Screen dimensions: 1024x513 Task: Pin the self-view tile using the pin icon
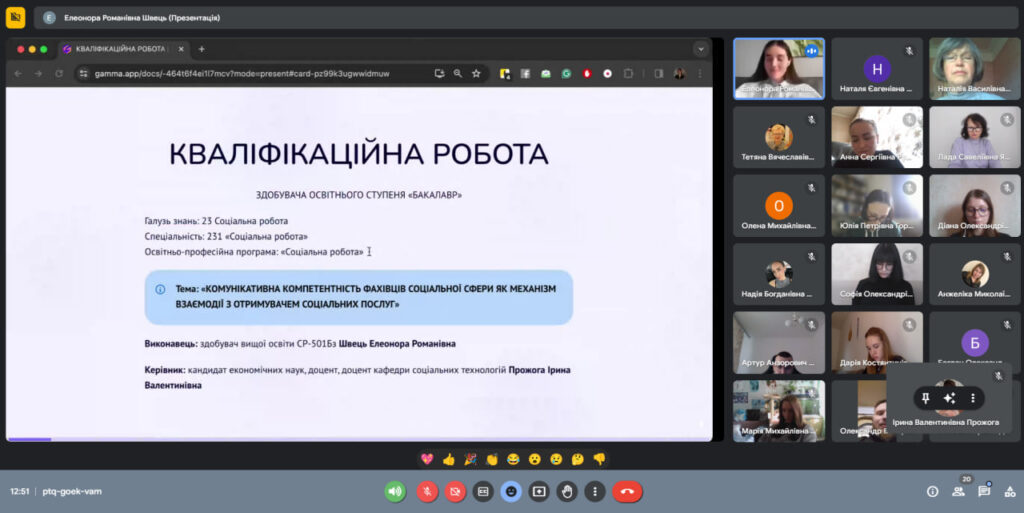[926, 398]
